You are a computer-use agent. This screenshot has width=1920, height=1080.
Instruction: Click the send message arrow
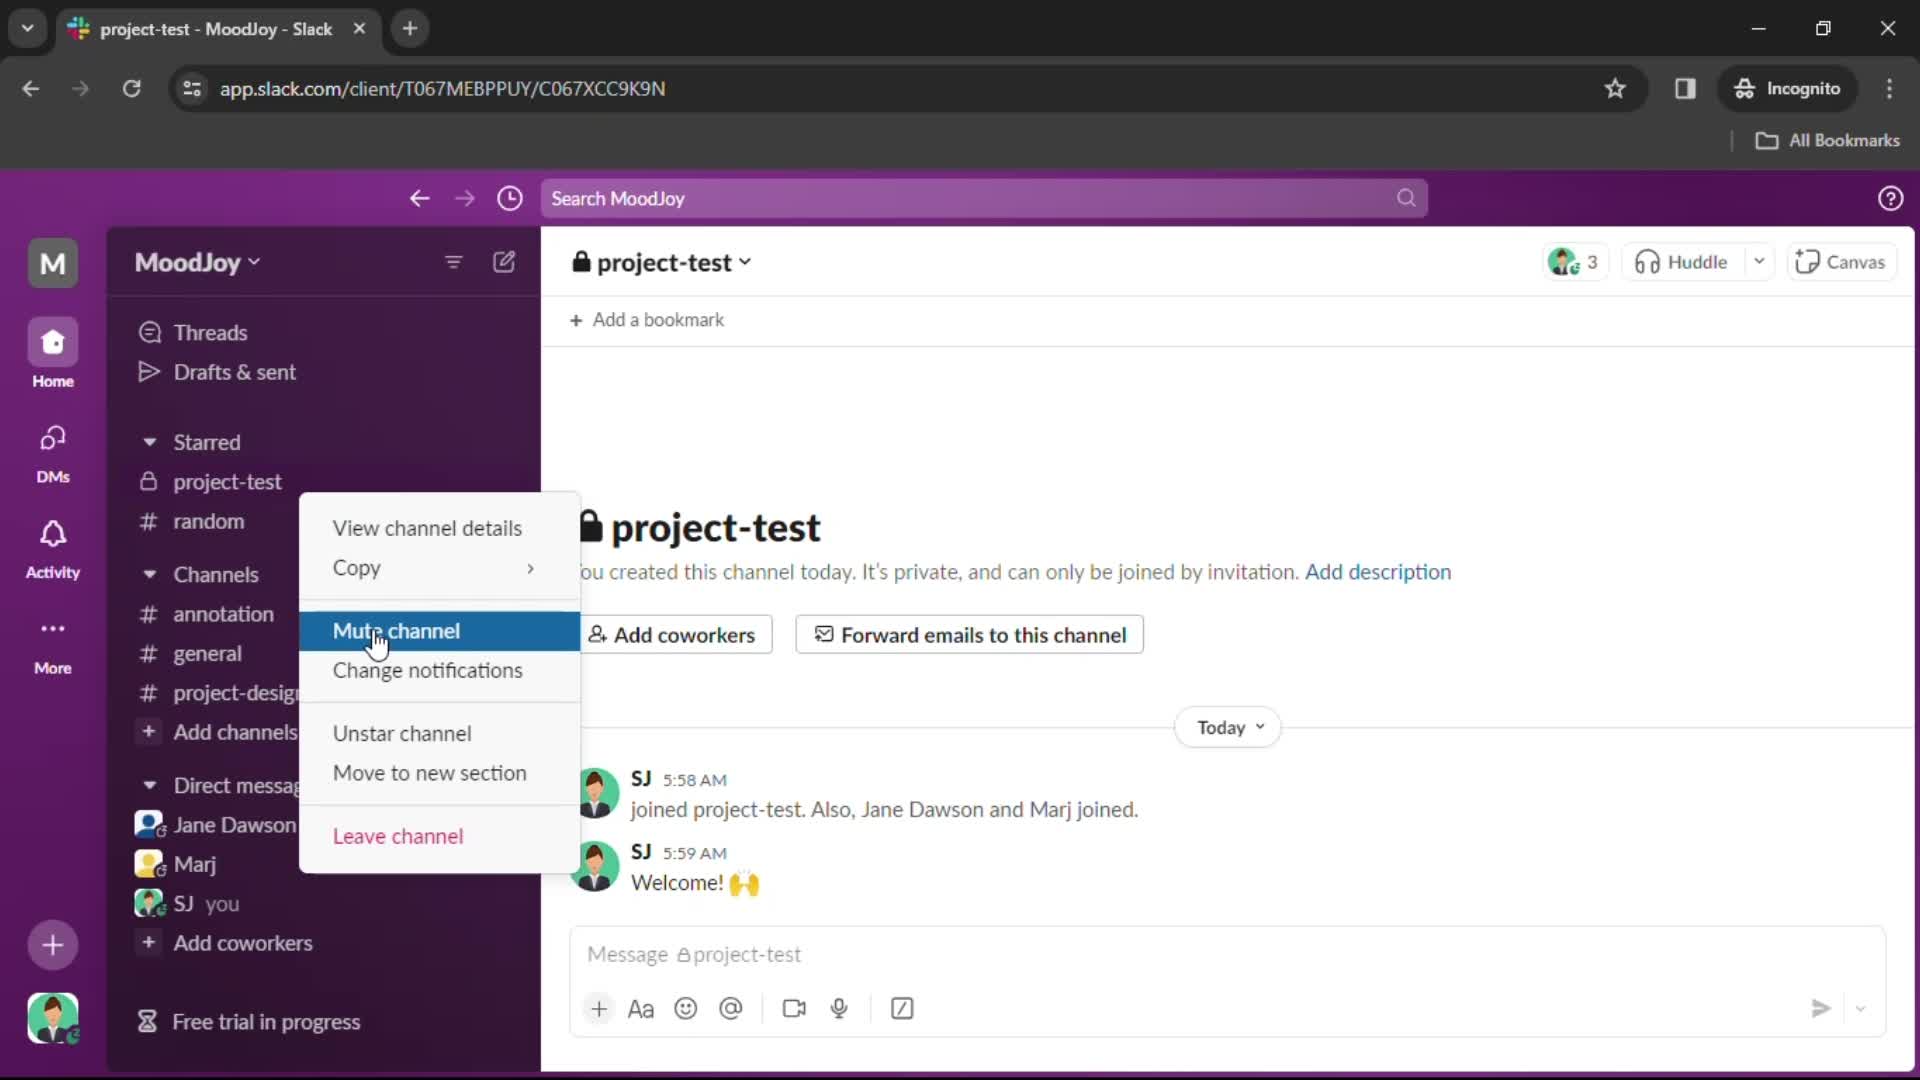(x=1821, y=1008)
